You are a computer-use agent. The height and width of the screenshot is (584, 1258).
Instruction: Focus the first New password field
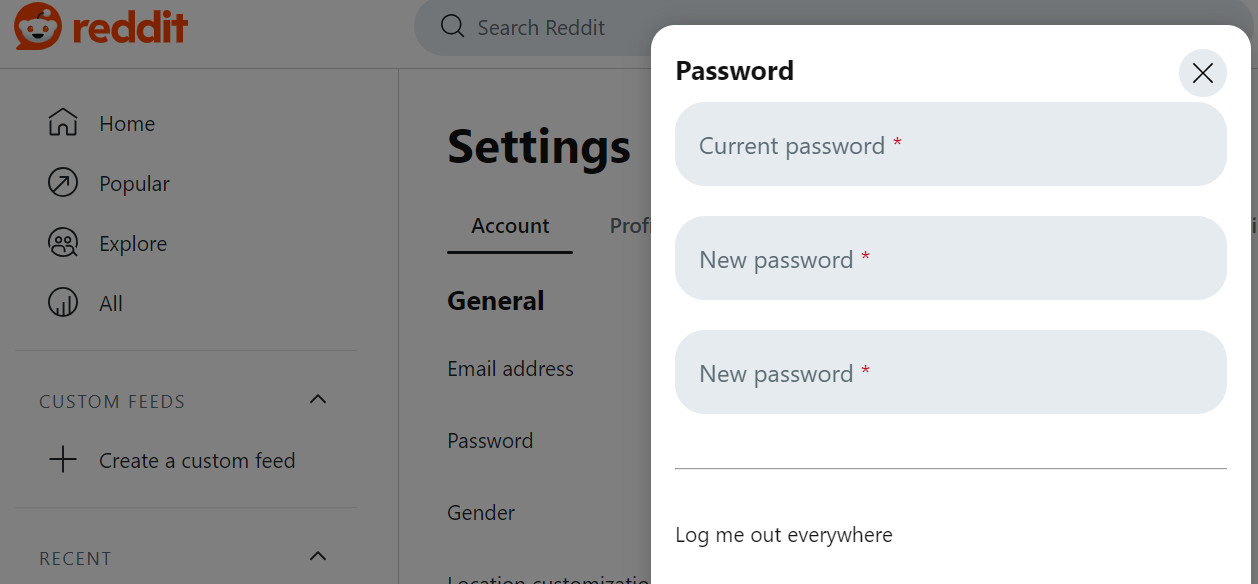click(x=951, y=258)
